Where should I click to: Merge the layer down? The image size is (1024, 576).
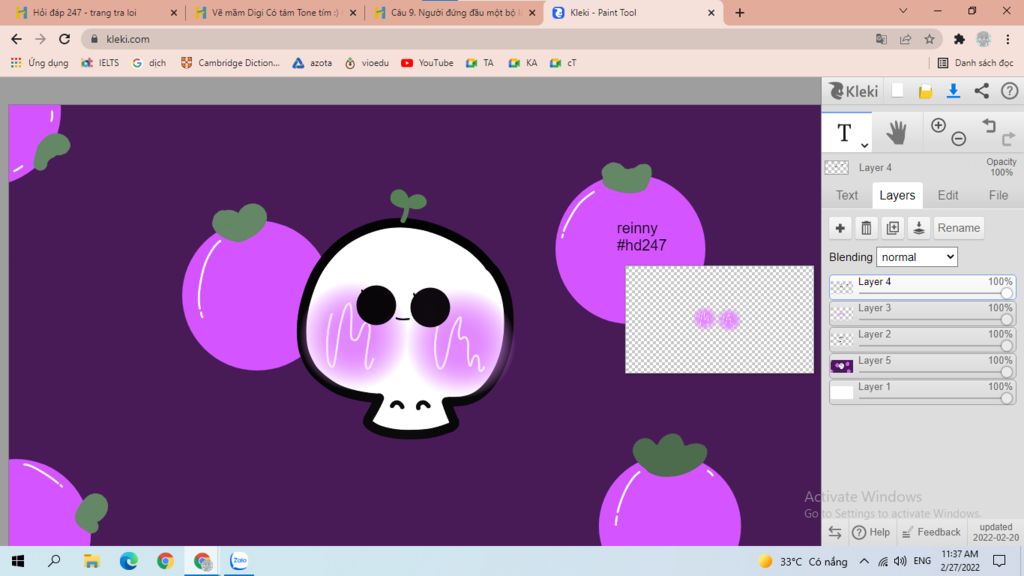(x=919, y=228)
